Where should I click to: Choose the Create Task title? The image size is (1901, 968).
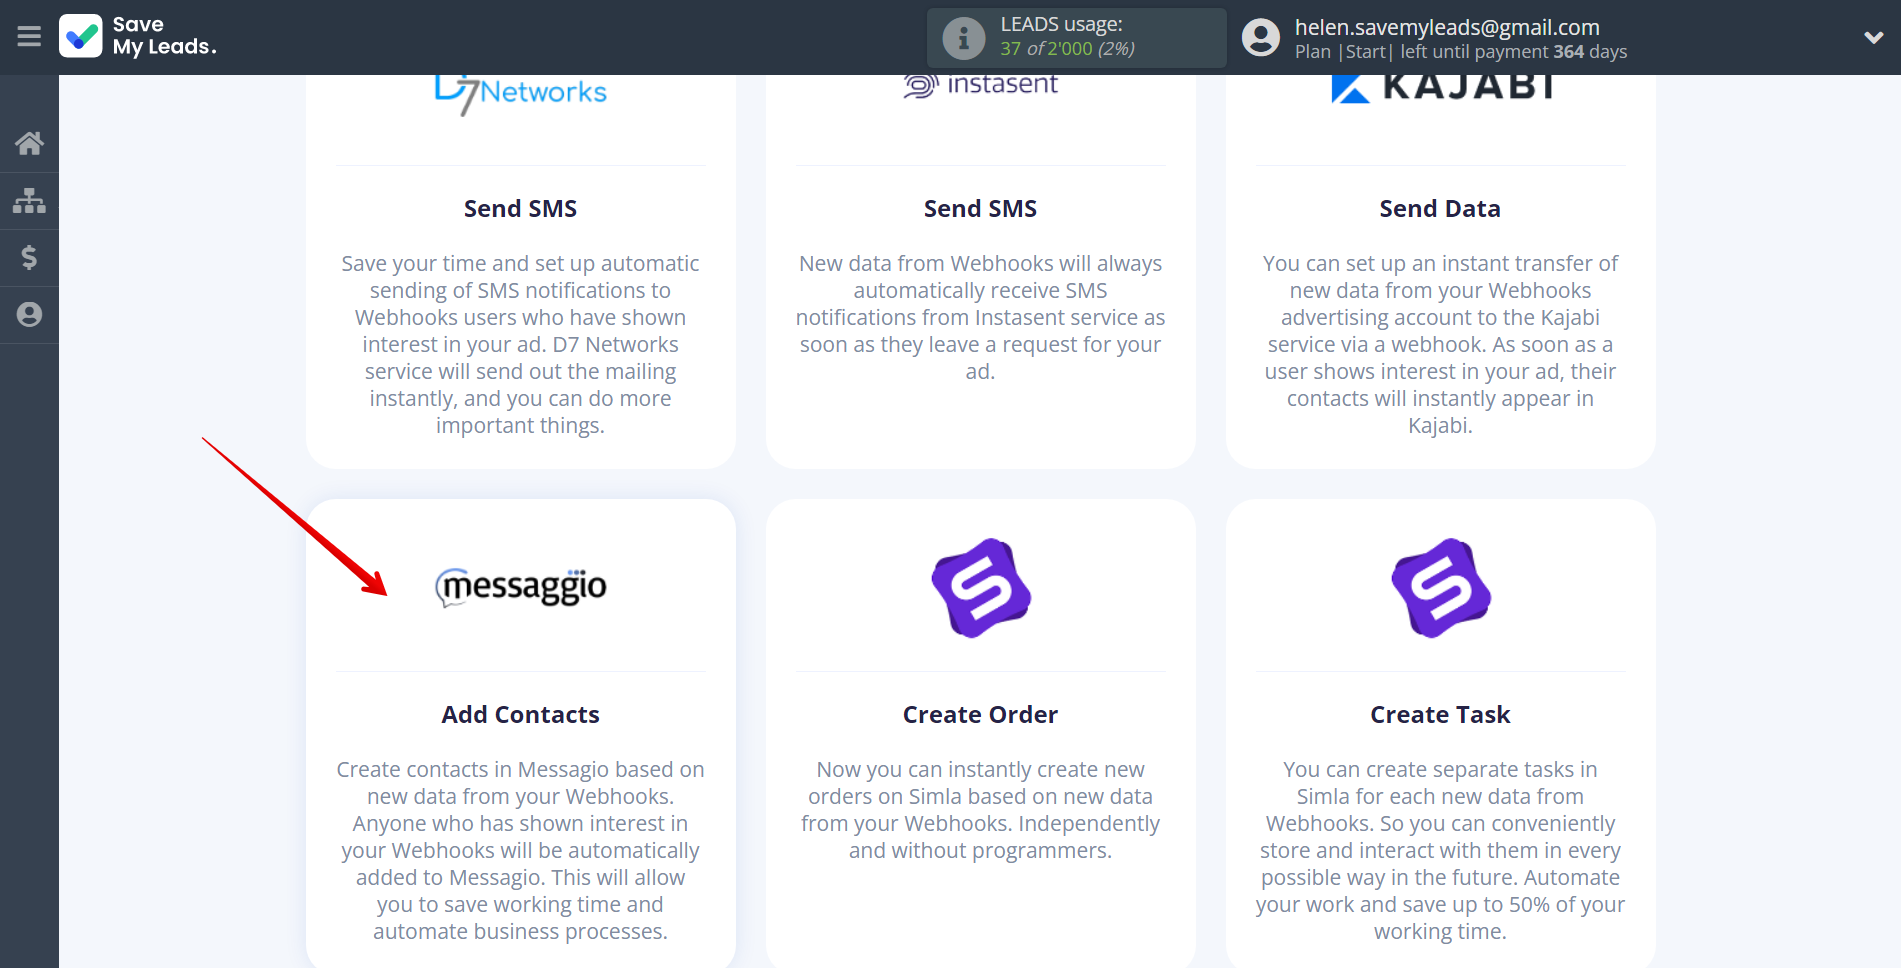(1440, 715)
